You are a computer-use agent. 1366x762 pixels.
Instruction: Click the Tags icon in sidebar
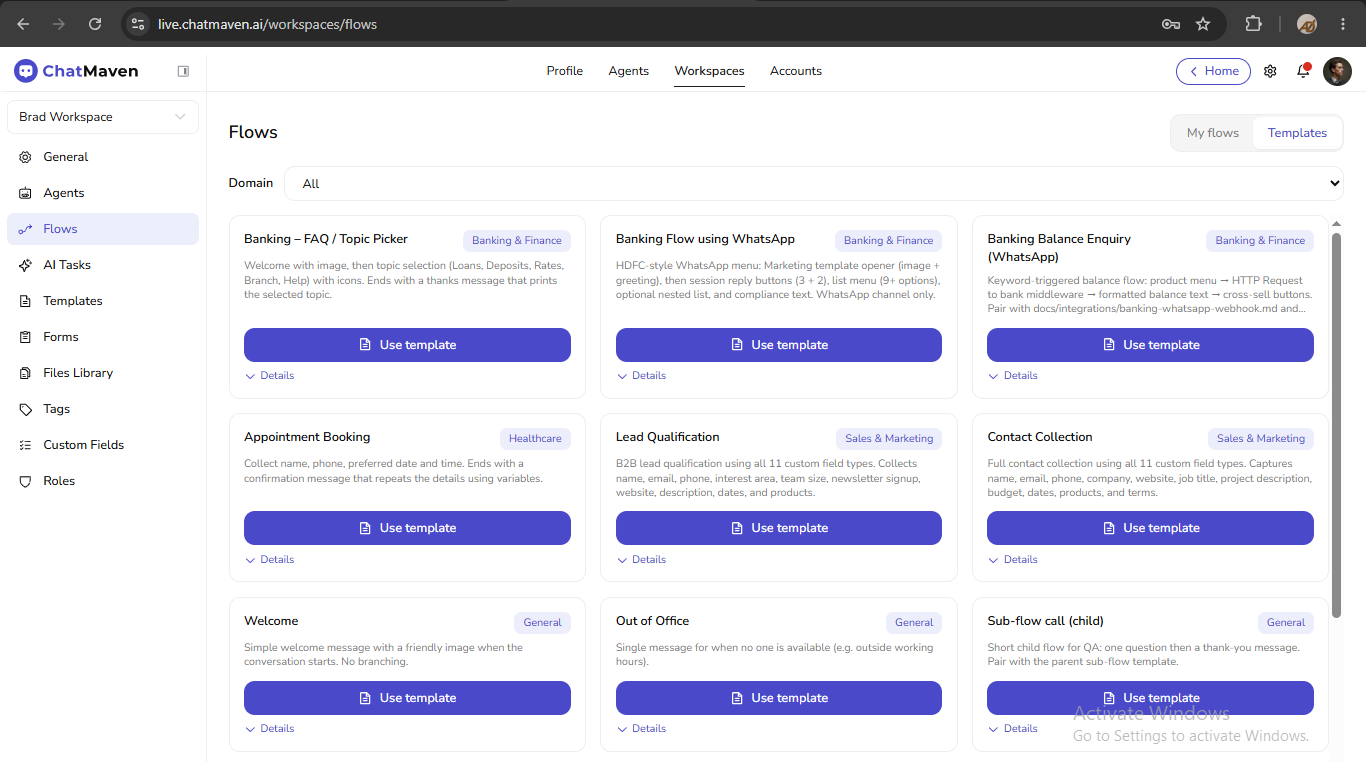coord(25,409)
